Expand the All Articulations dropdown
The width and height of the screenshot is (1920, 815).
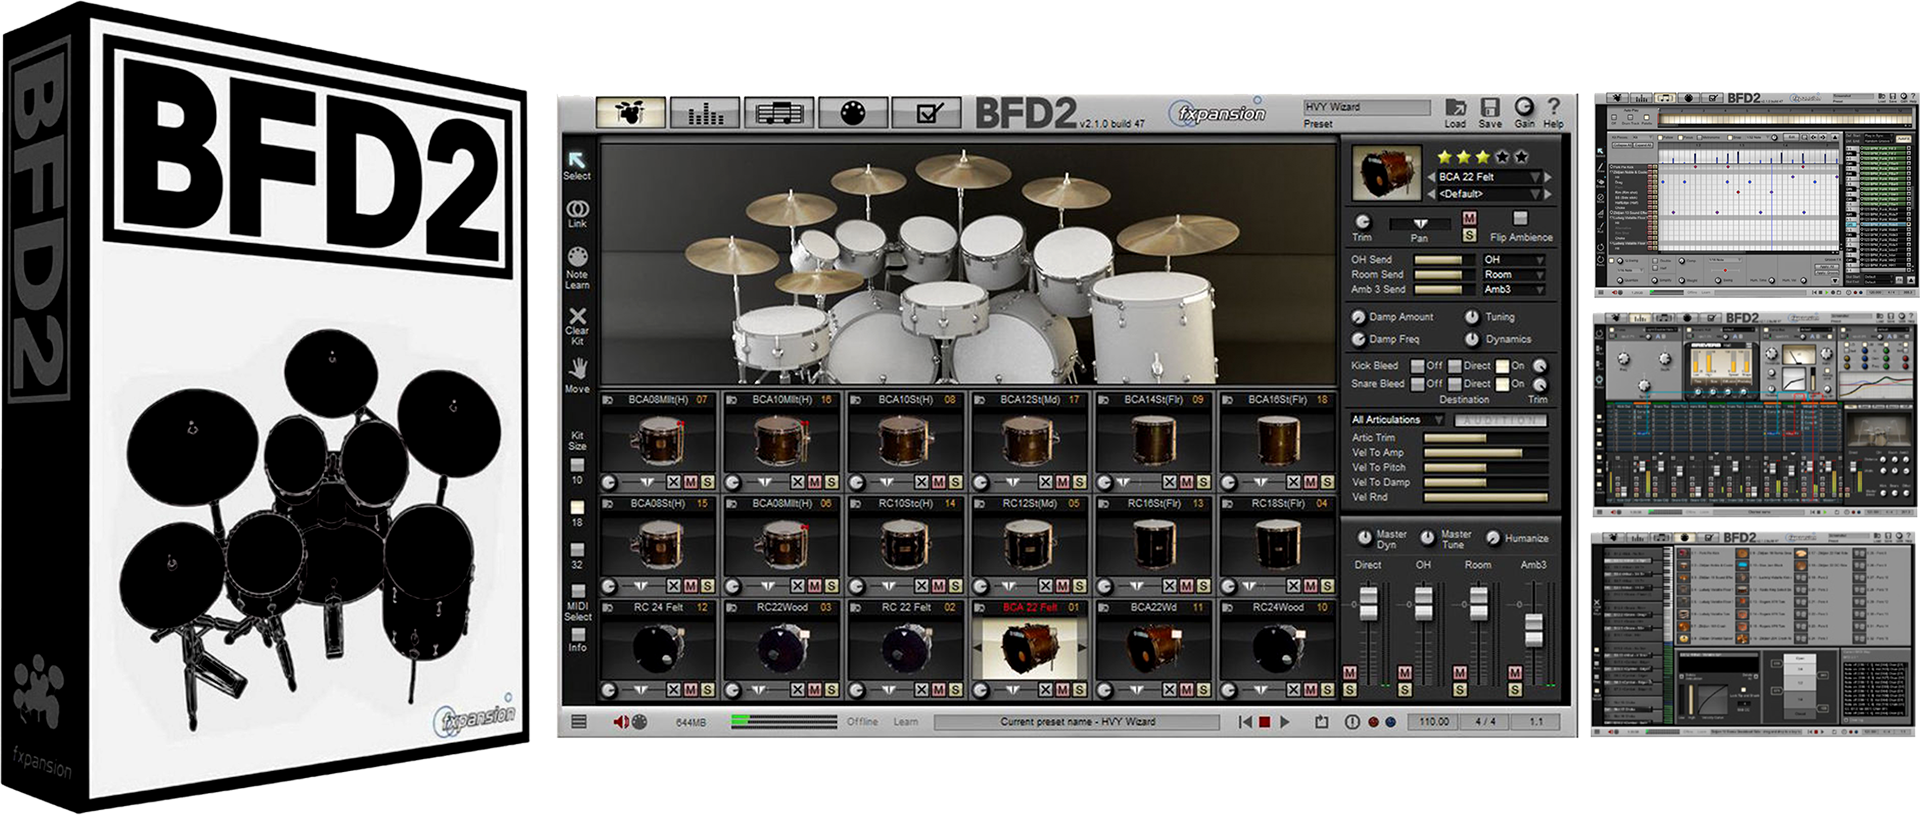(1399, 420)
